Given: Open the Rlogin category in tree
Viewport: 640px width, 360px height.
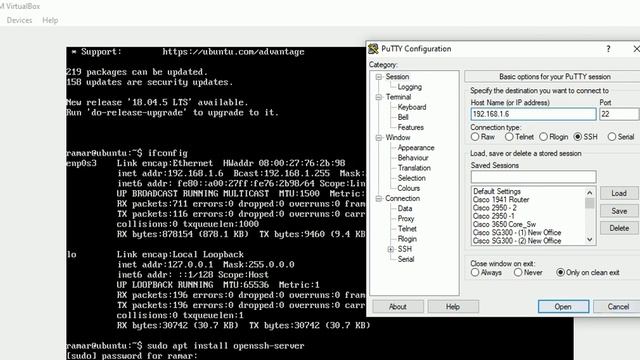Looking at the screenshot, I should 407,239.
